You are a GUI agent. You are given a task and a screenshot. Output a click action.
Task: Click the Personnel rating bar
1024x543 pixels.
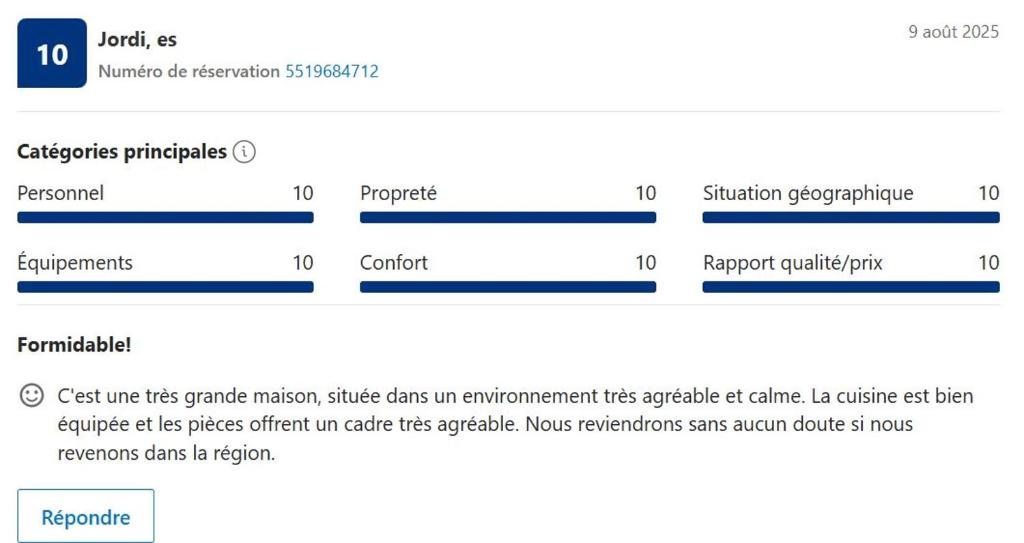click(x=165, y=218)
